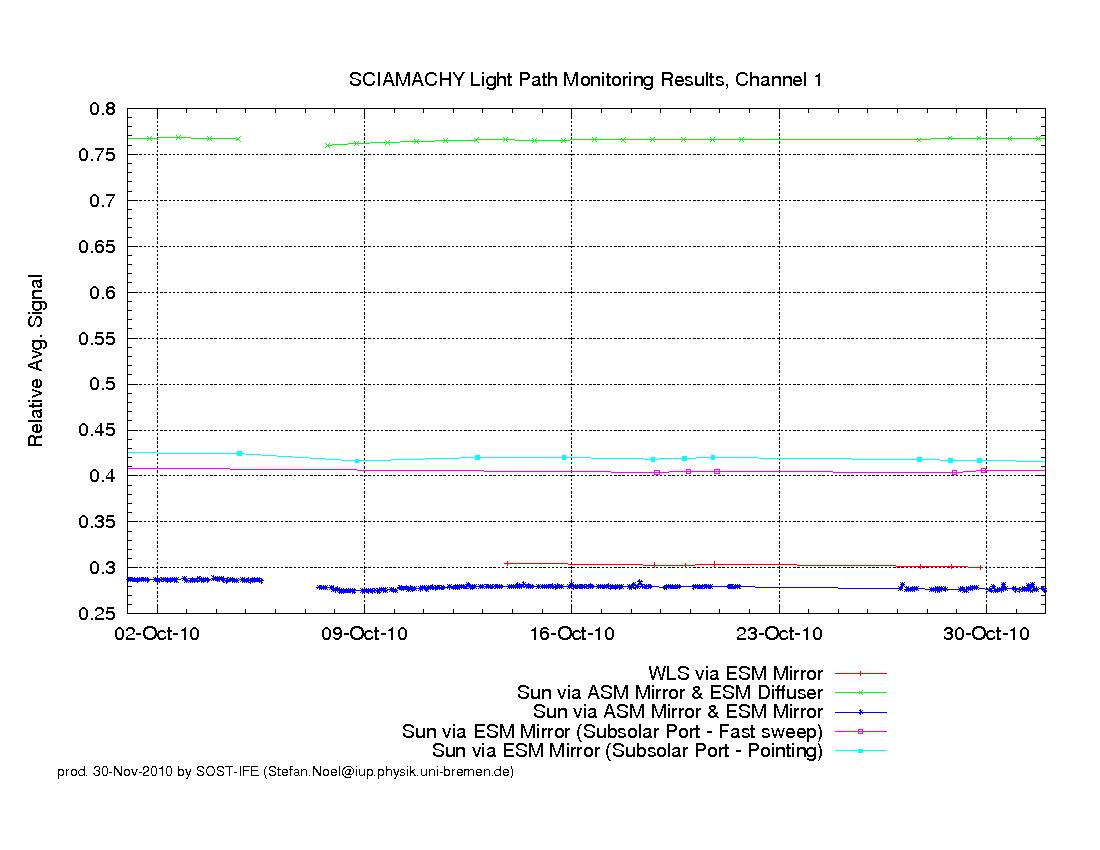
Task: Click the production credit line with Stefan.Noel email
Action: point(286,772)
